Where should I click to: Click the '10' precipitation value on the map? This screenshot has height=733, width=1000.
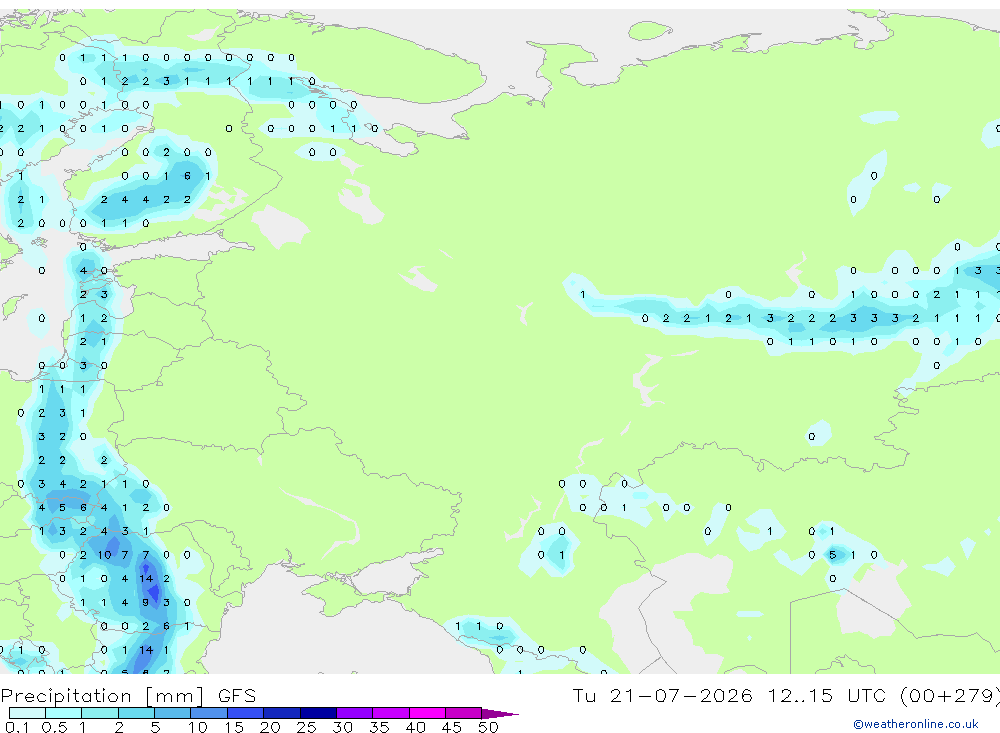point(104,555)
